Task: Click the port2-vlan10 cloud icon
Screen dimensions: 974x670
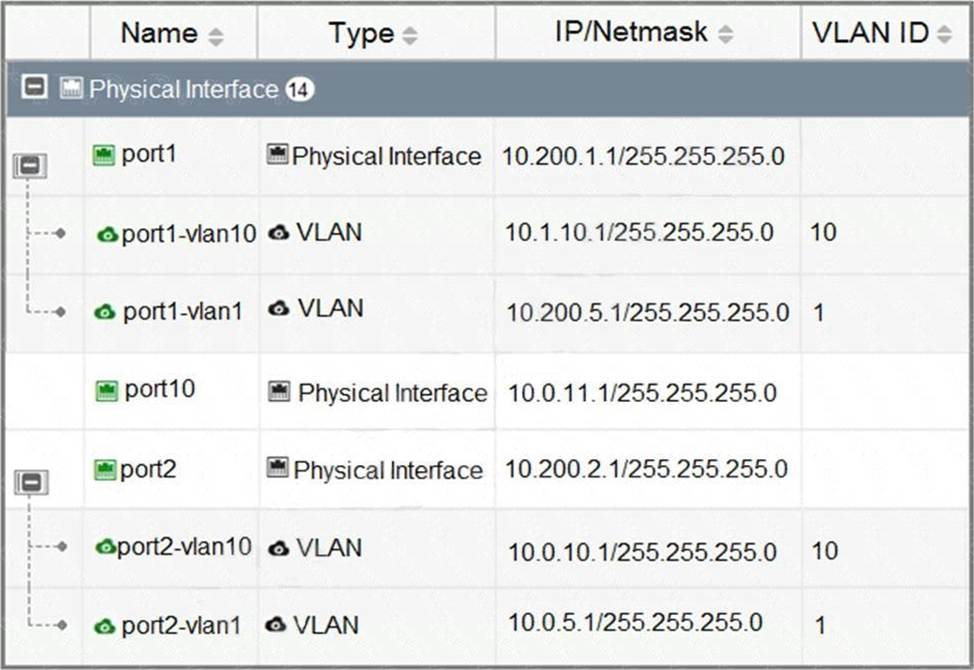Action: 105,547
